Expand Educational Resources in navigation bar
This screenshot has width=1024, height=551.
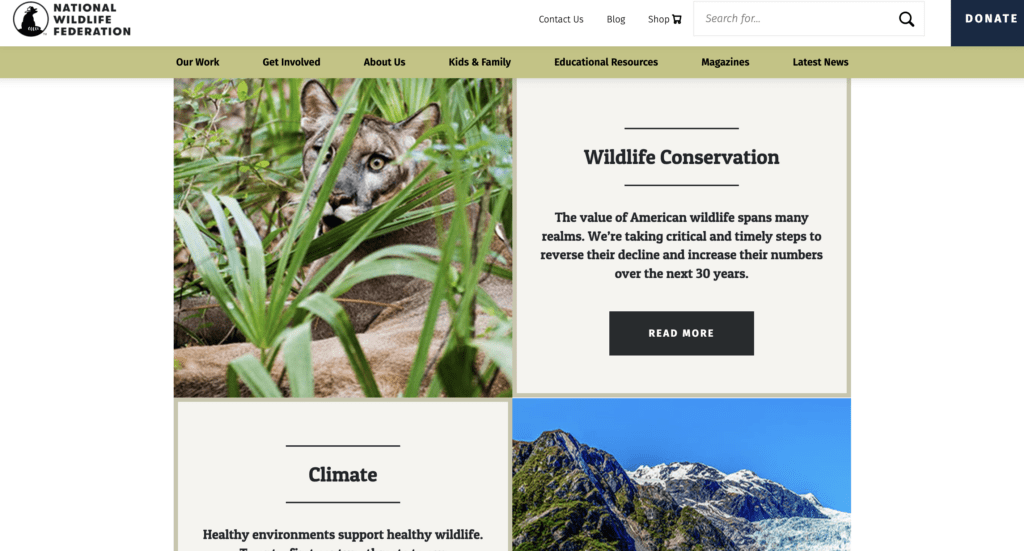[x=606, y=62]
